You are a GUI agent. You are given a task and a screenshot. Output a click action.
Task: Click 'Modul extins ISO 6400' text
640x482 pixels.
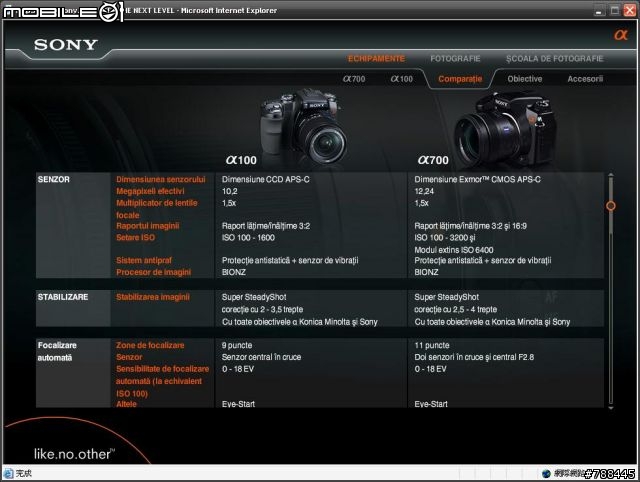tap(454, 250)
